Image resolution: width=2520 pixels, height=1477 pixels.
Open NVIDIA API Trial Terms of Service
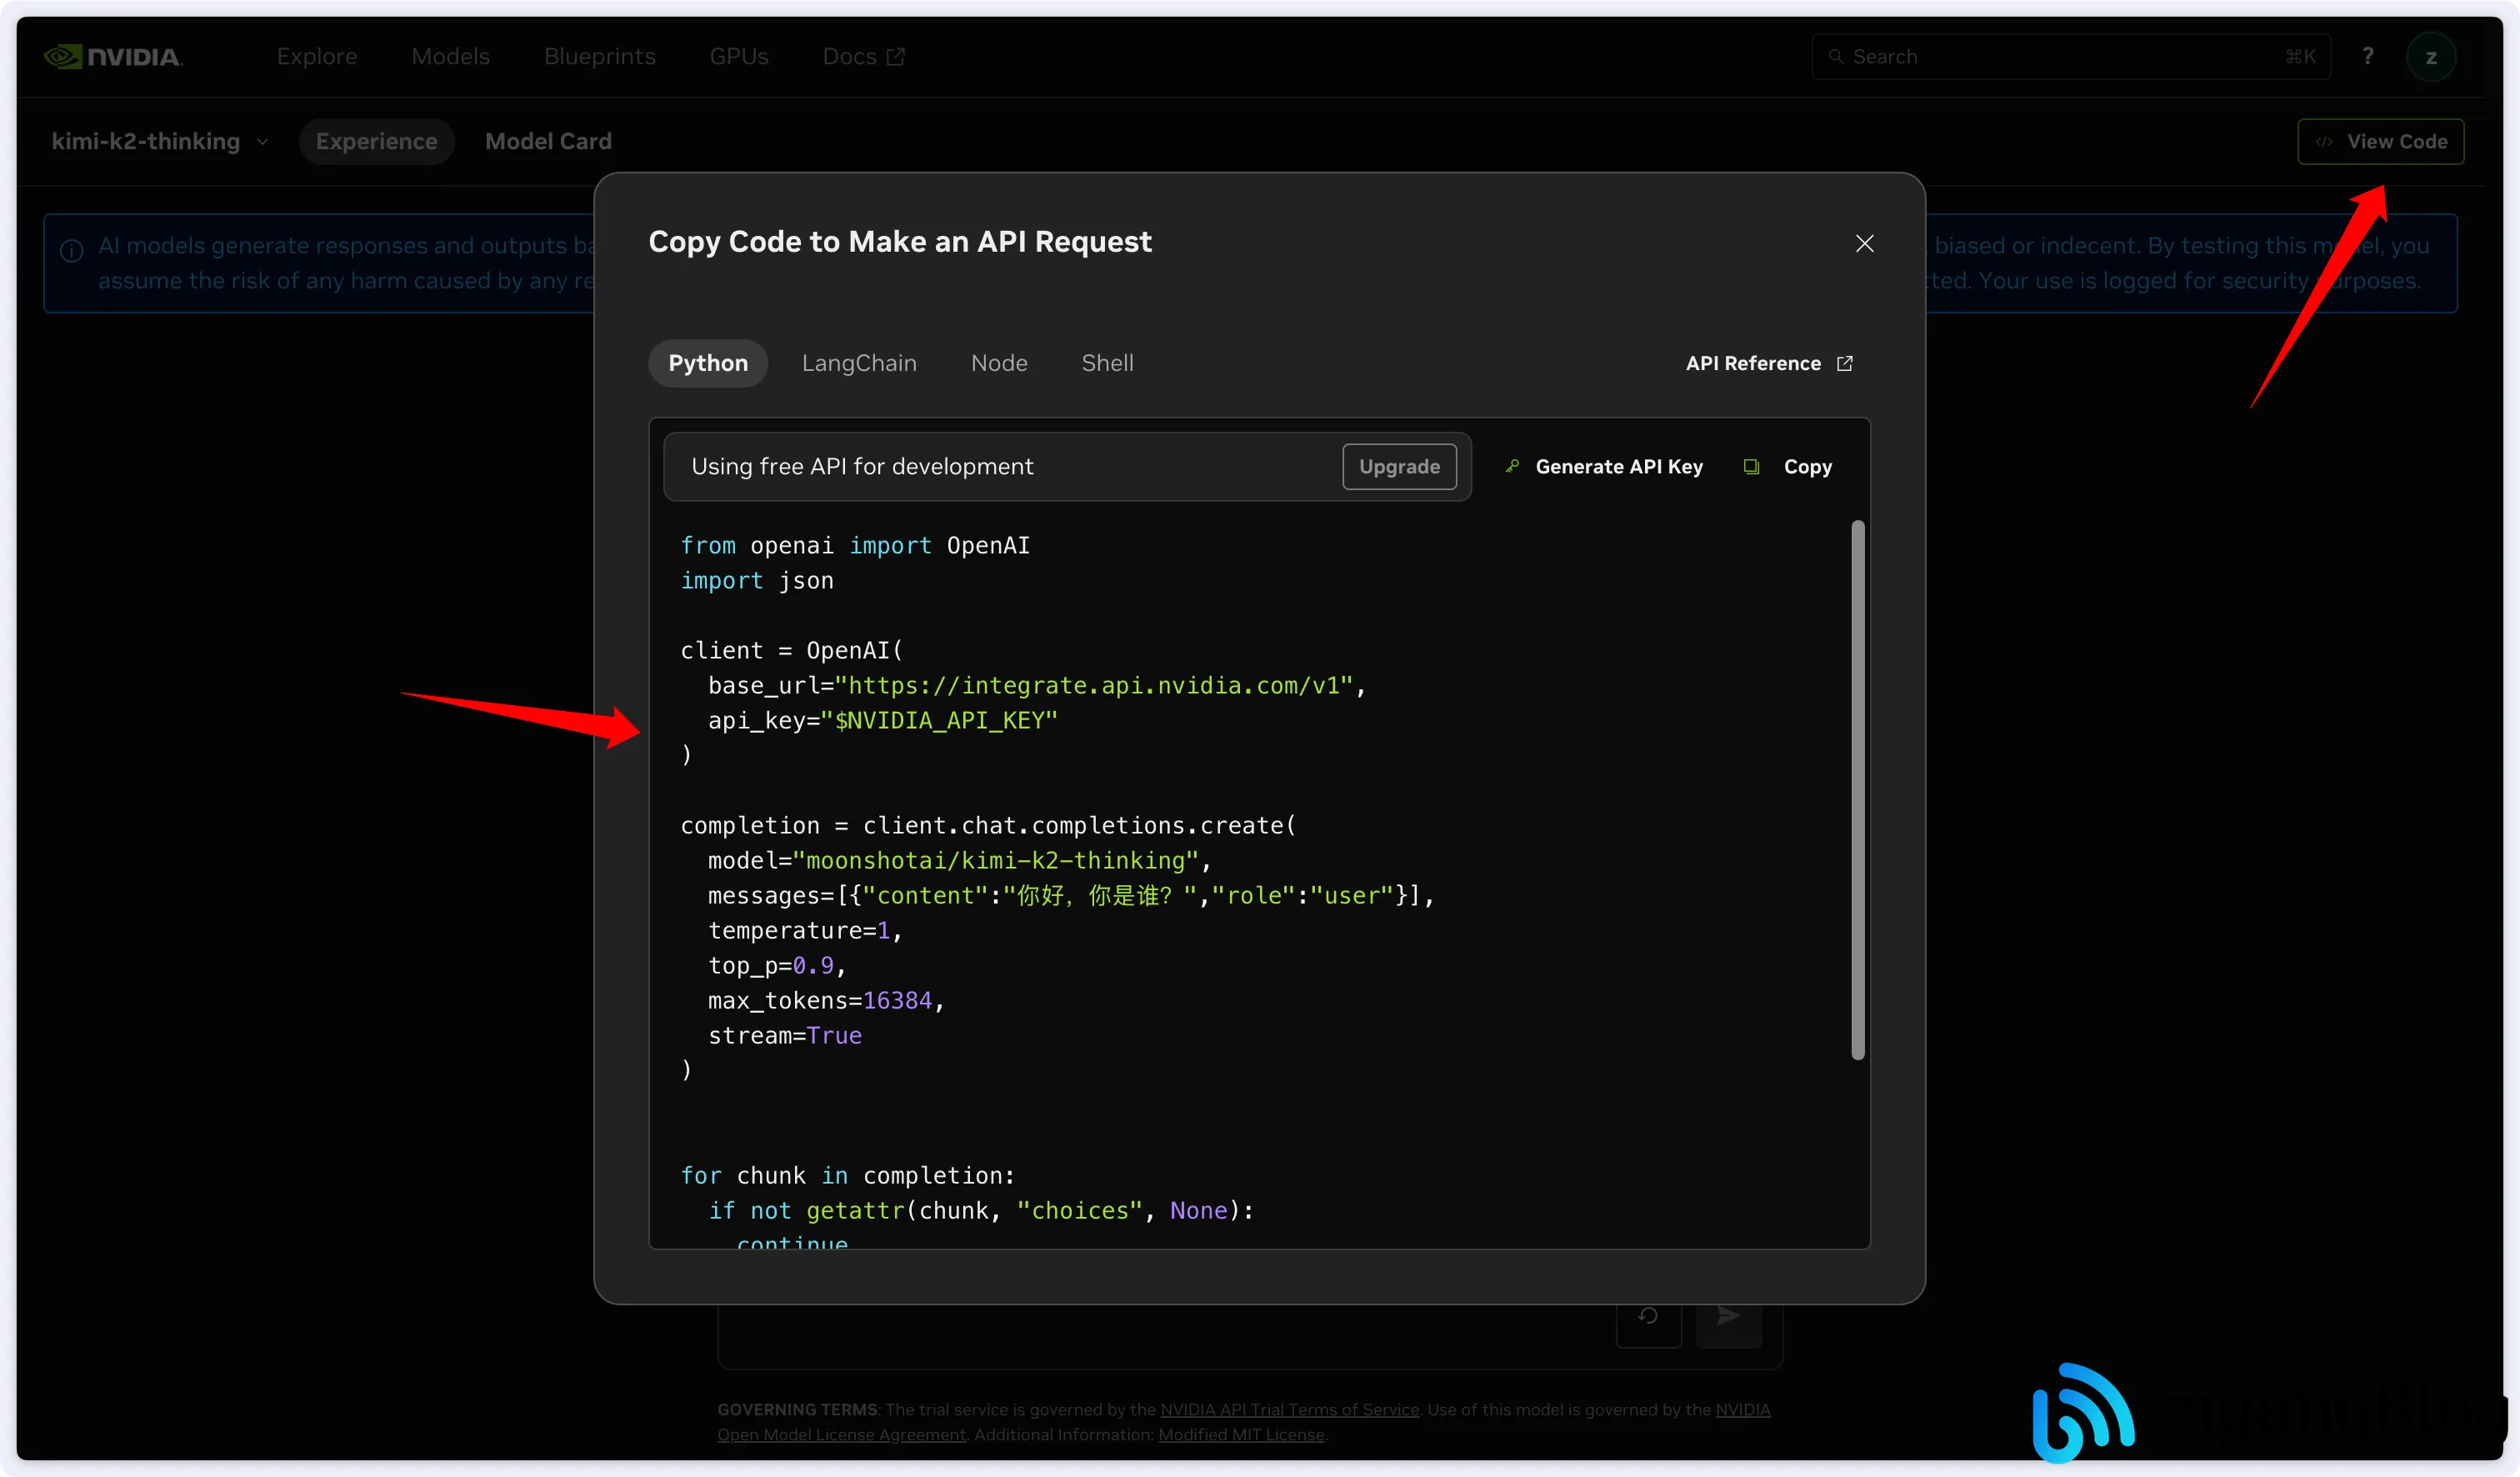click(x=1288, y=1410)
